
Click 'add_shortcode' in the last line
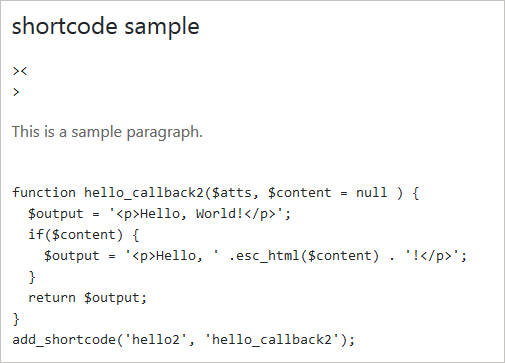[64, 340]
